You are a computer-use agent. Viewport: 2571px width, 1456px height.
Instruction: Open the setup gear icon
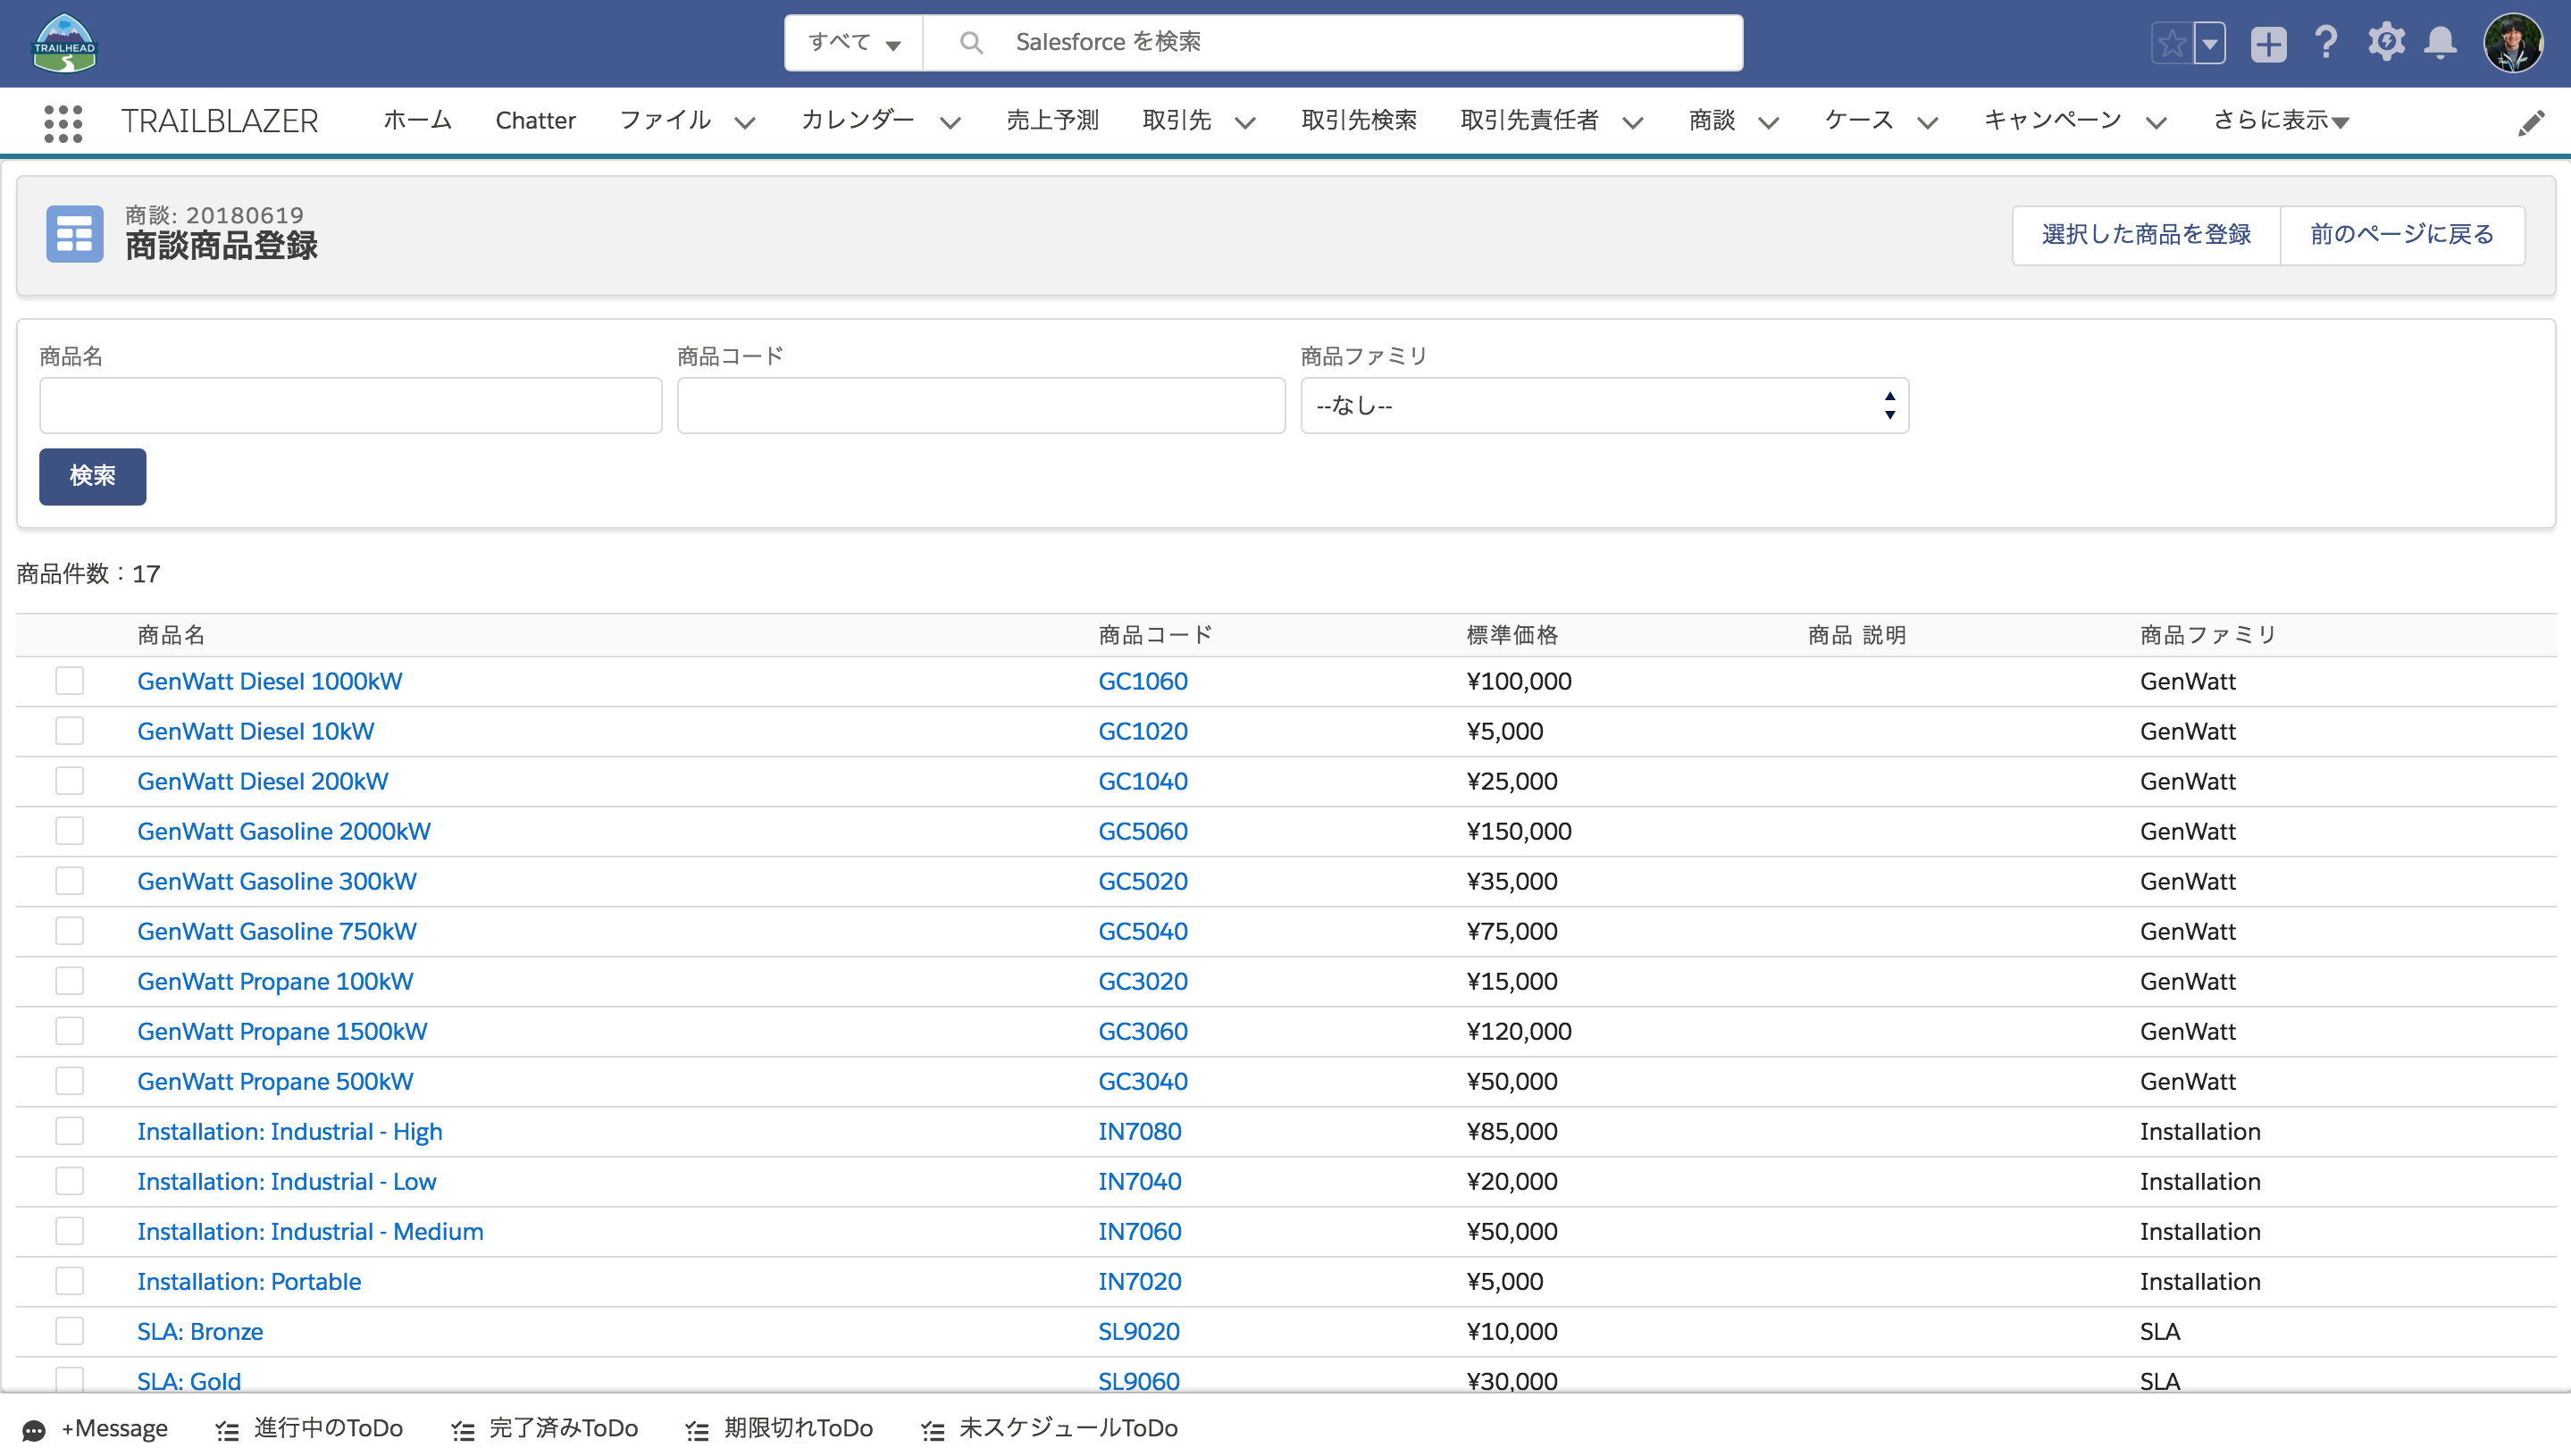coord(2385,43)
